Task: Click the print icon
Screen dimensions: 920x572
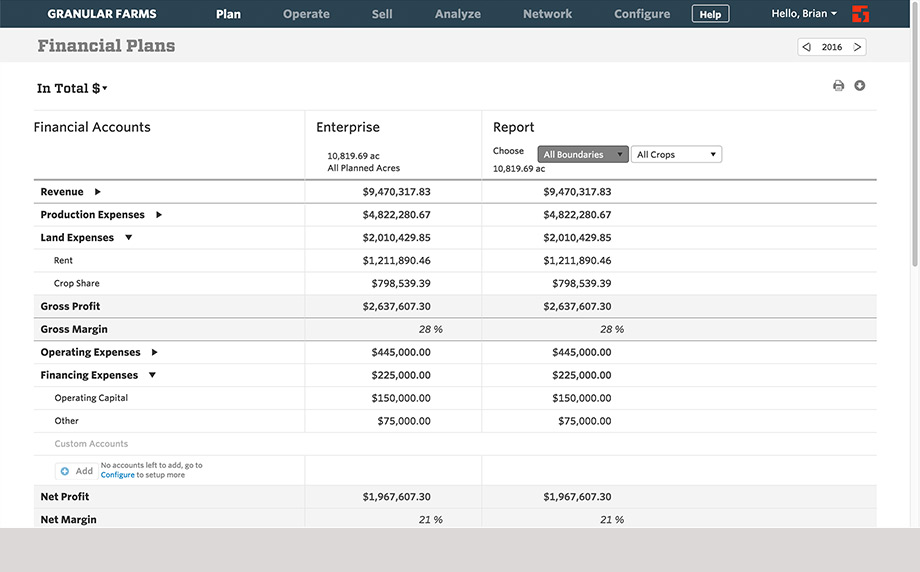Action: coord(838,86)
